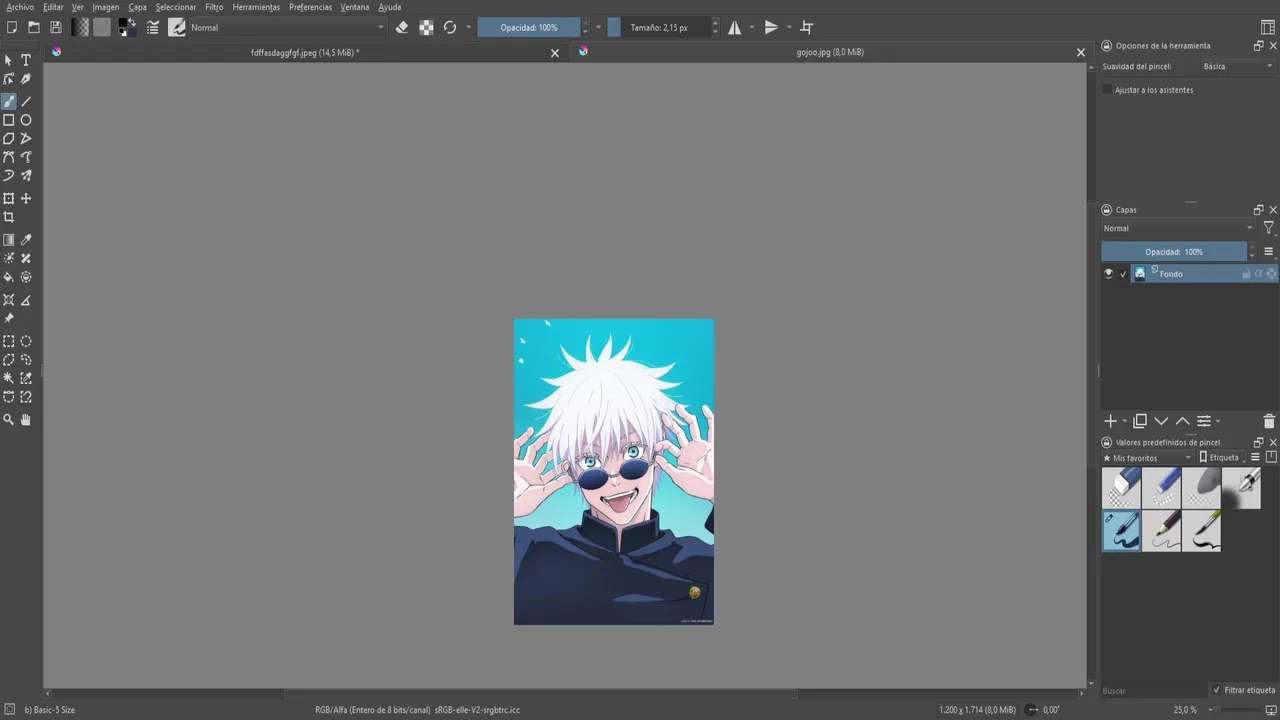Adjust the brush Opacidad slider in toolbar
The image size is (1280, 720).
coord(529,28)
